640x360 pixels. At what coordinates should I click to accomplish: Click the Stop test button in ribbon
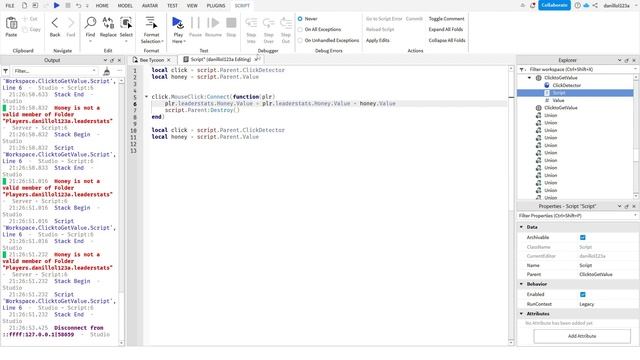click(231, 23)
